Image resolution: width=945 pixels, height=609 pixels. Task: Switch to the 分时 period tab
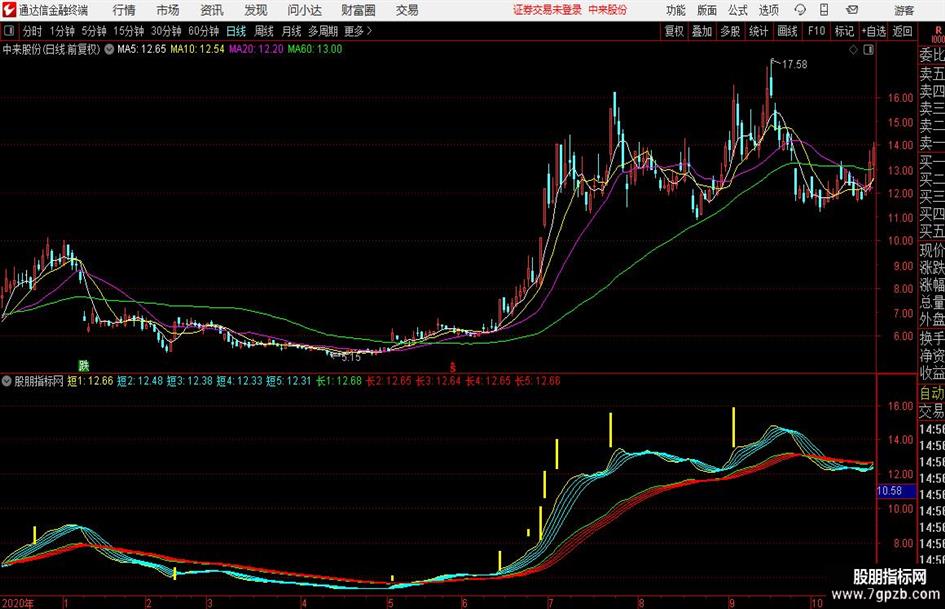point(33,31)
